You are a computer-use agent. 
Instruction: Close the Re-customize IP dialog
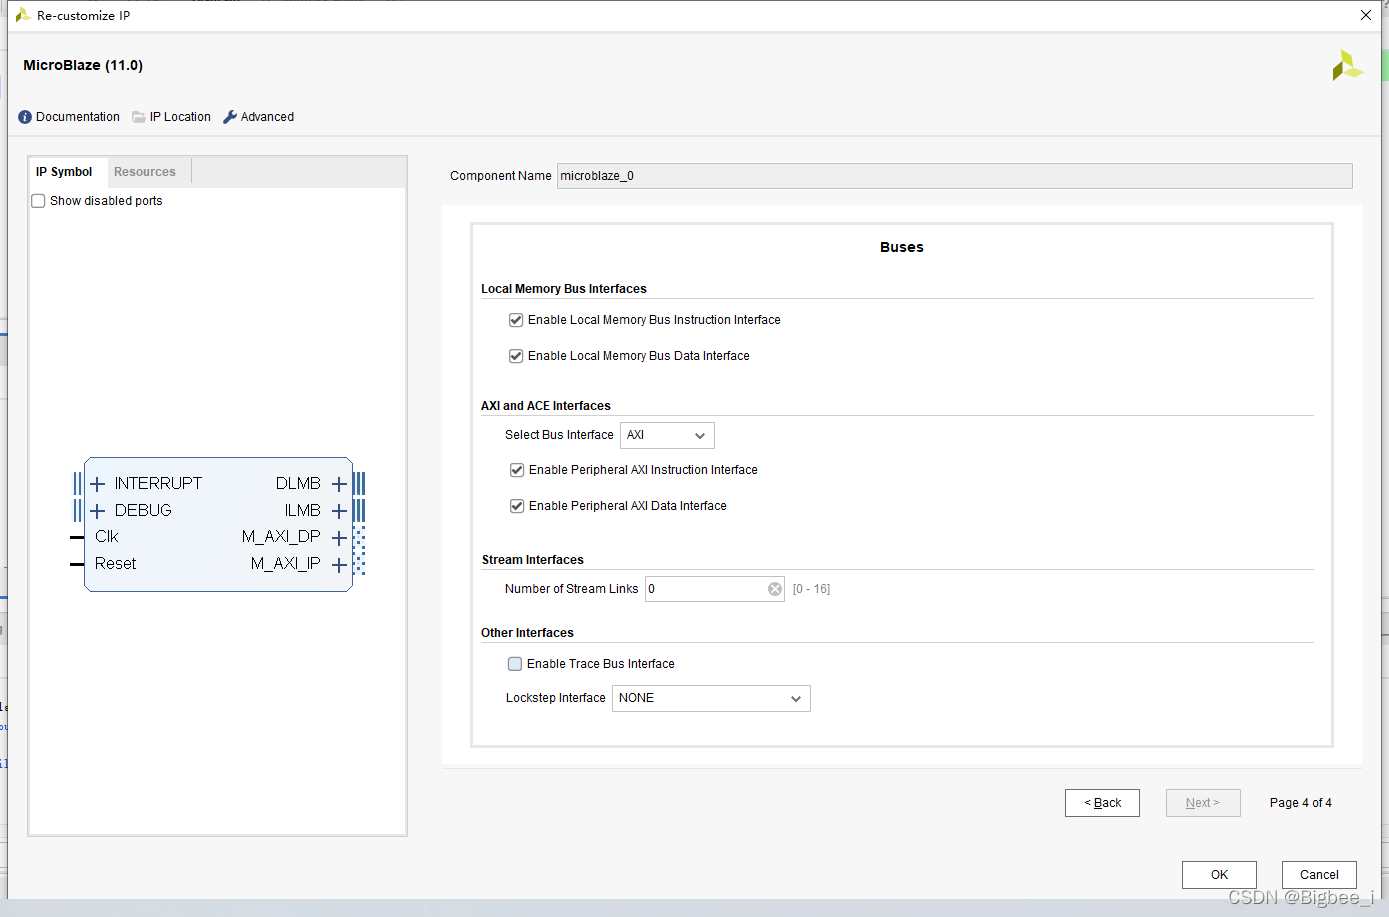(1366, 15)
